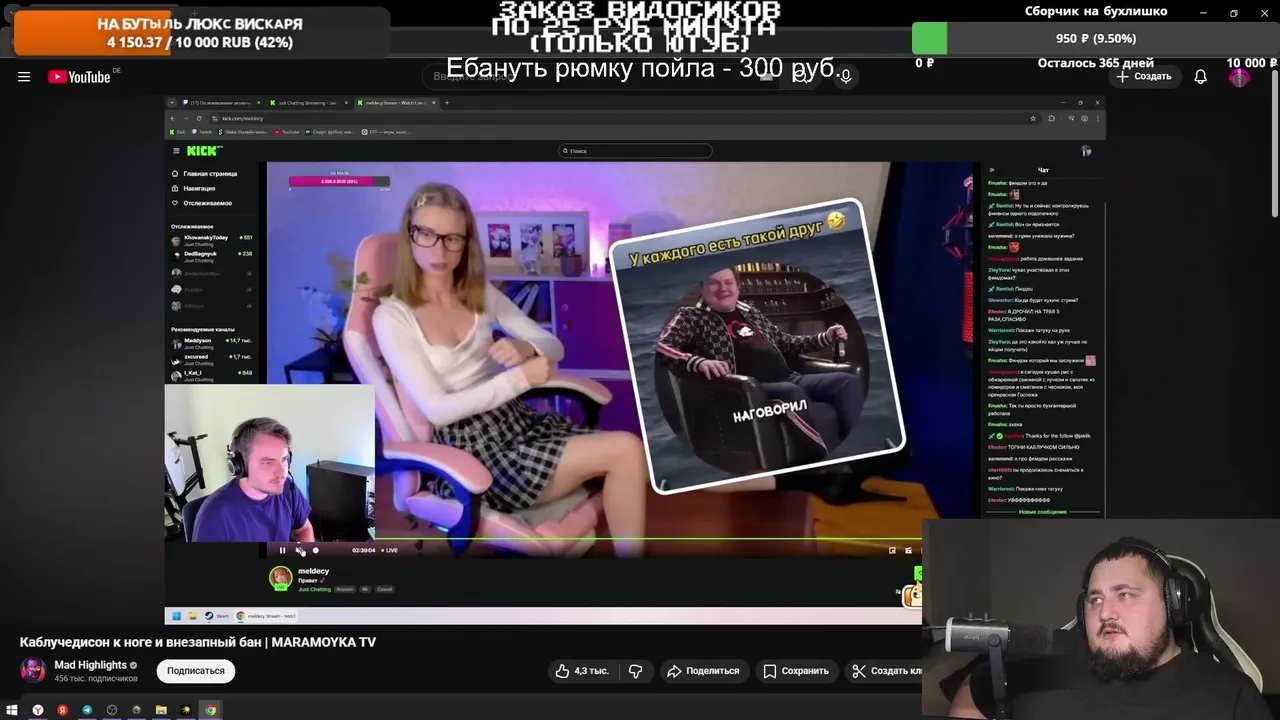Viewport: 1280px width, 720px height.
Task: Open the Kick sidebar hamburger menu
Action: (176, 151)
